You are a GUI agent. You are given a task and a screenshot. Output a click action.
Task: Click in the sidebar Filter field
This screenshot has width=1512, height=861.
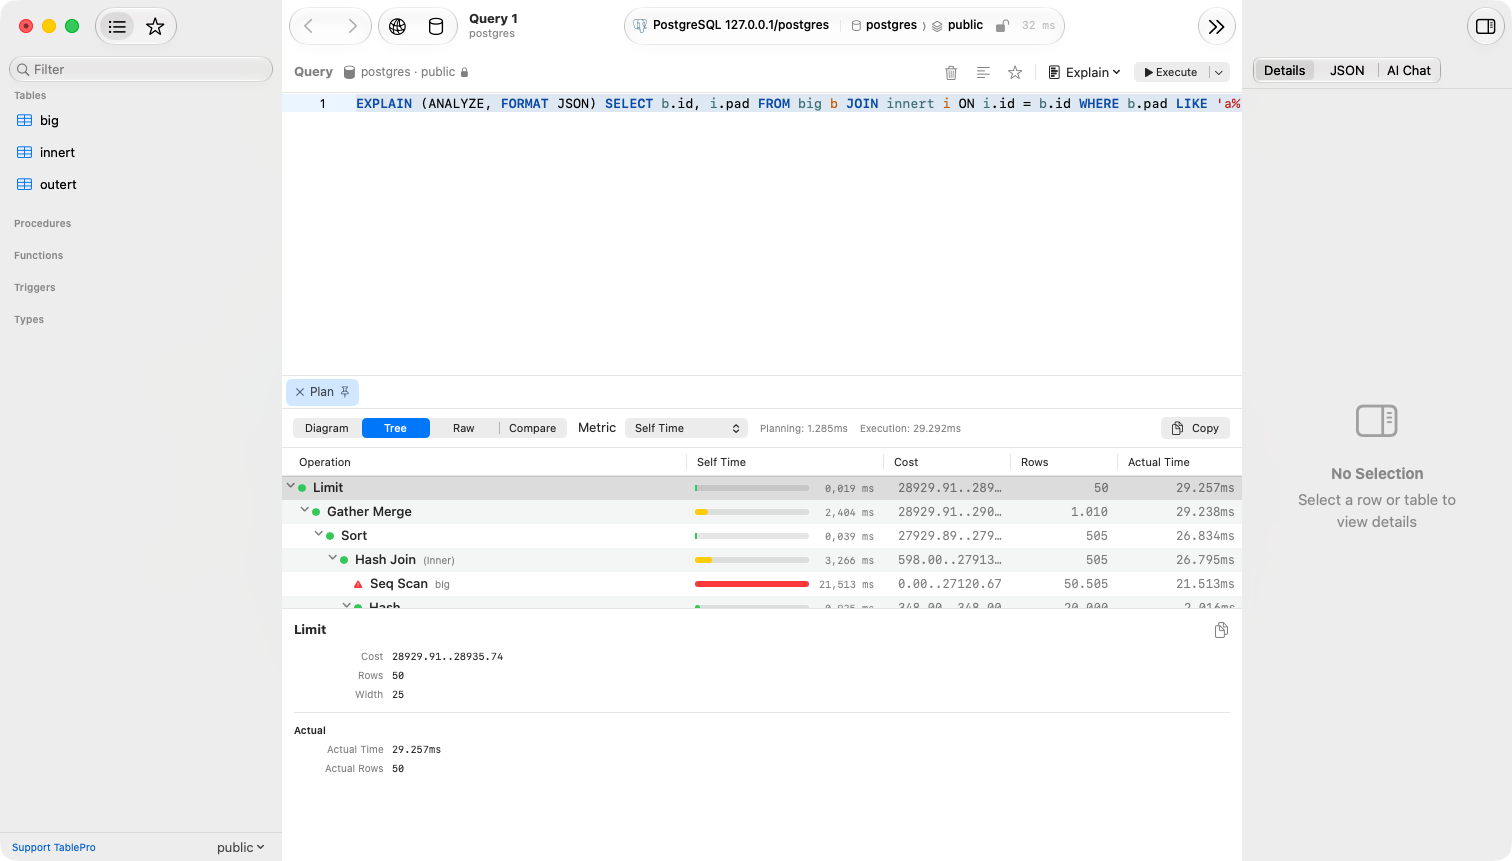point(141,69)
